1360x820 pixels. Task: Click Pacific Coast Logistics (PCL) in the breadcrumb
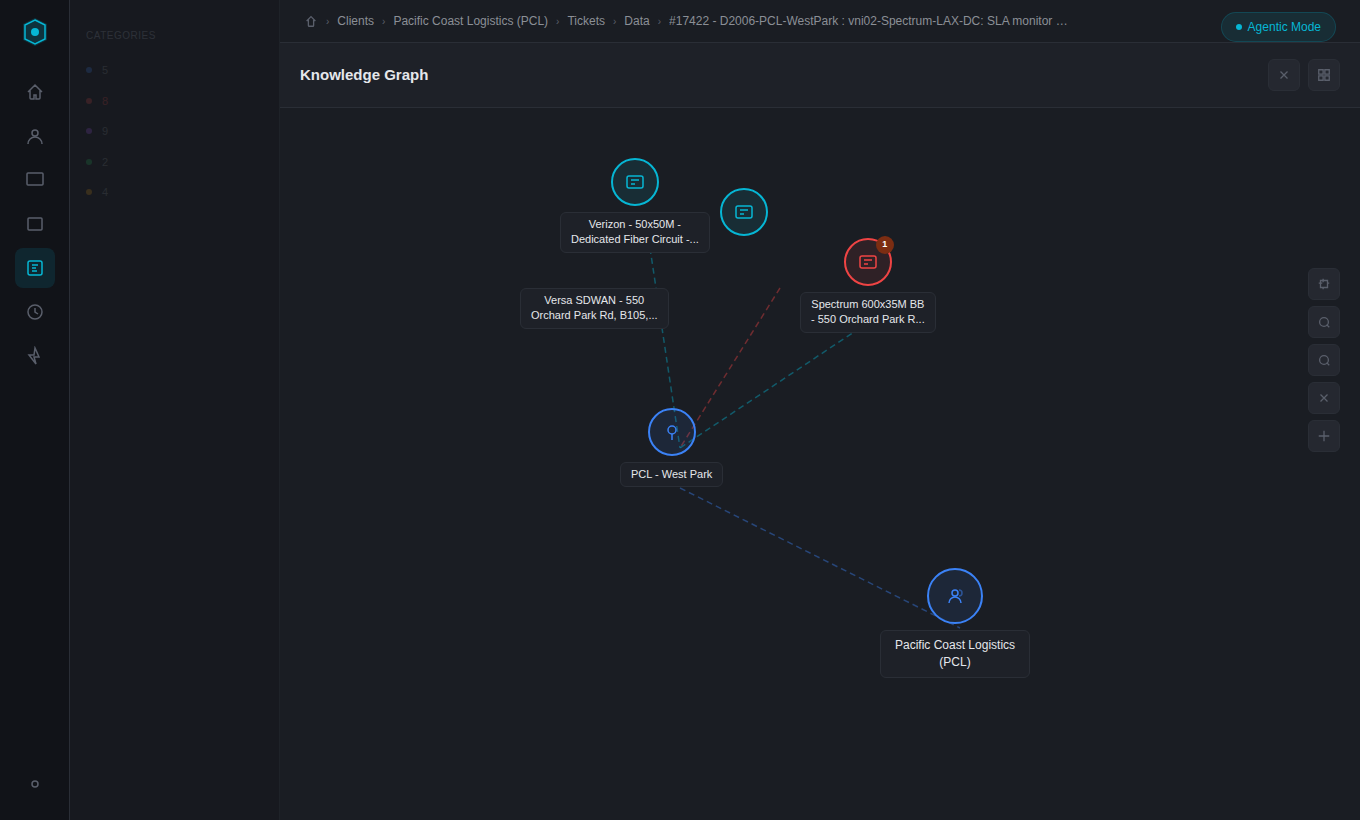click(470, 20)
